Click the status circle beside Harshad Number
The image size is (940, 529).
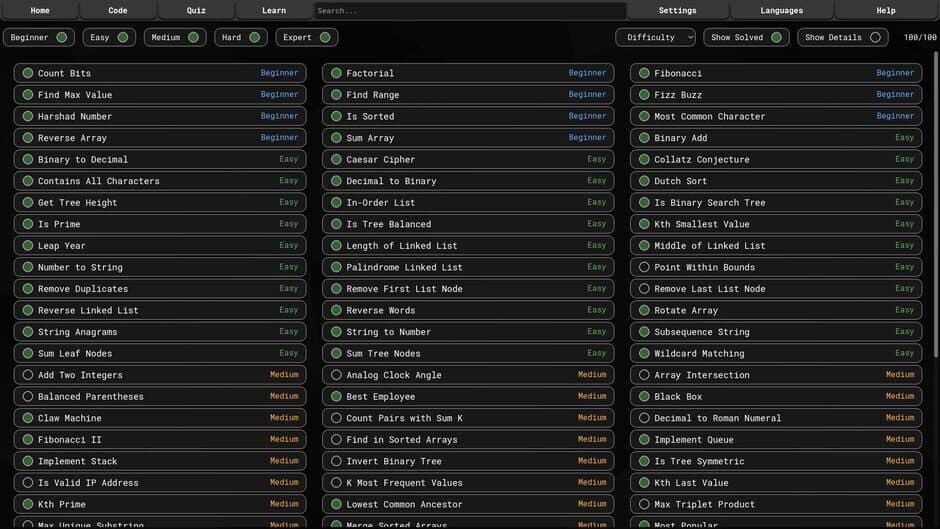coord(28,116)
